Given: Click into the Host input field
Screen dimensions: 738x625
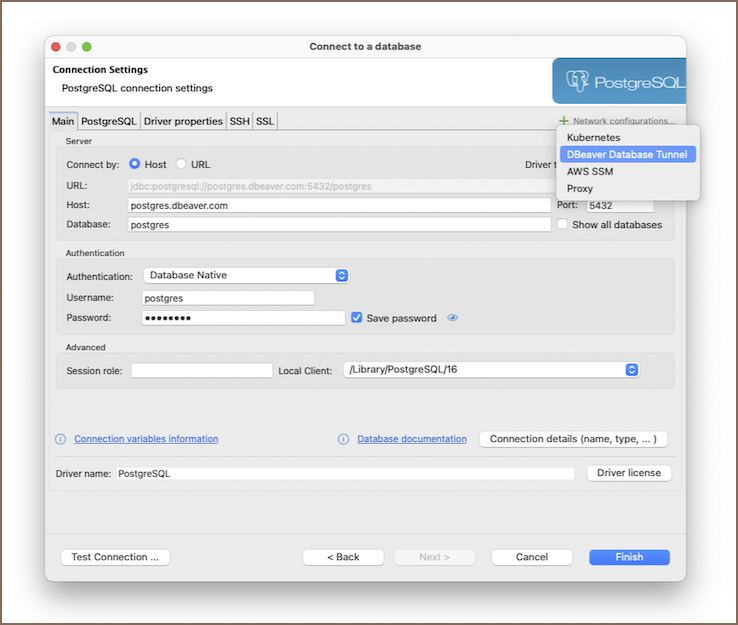Looking at the screenshot, I should 340,205.
